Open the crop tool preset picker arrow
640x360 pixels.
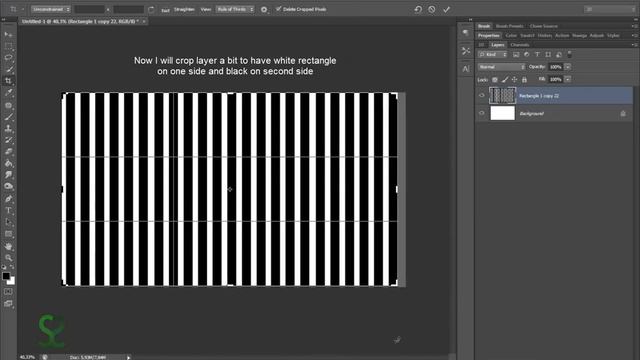[22, 9]
